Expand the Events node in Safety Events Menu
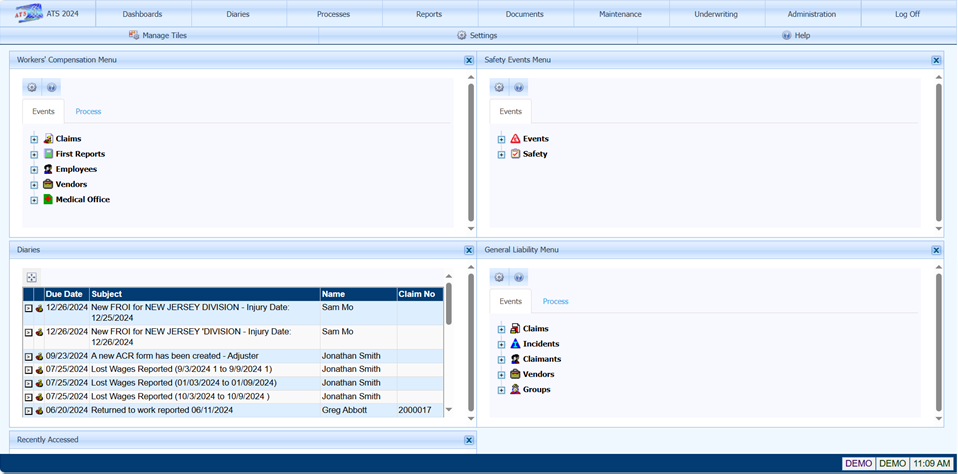Image resolution: width=958 pixels, height=474 pixels. click(x=501, y=139)
